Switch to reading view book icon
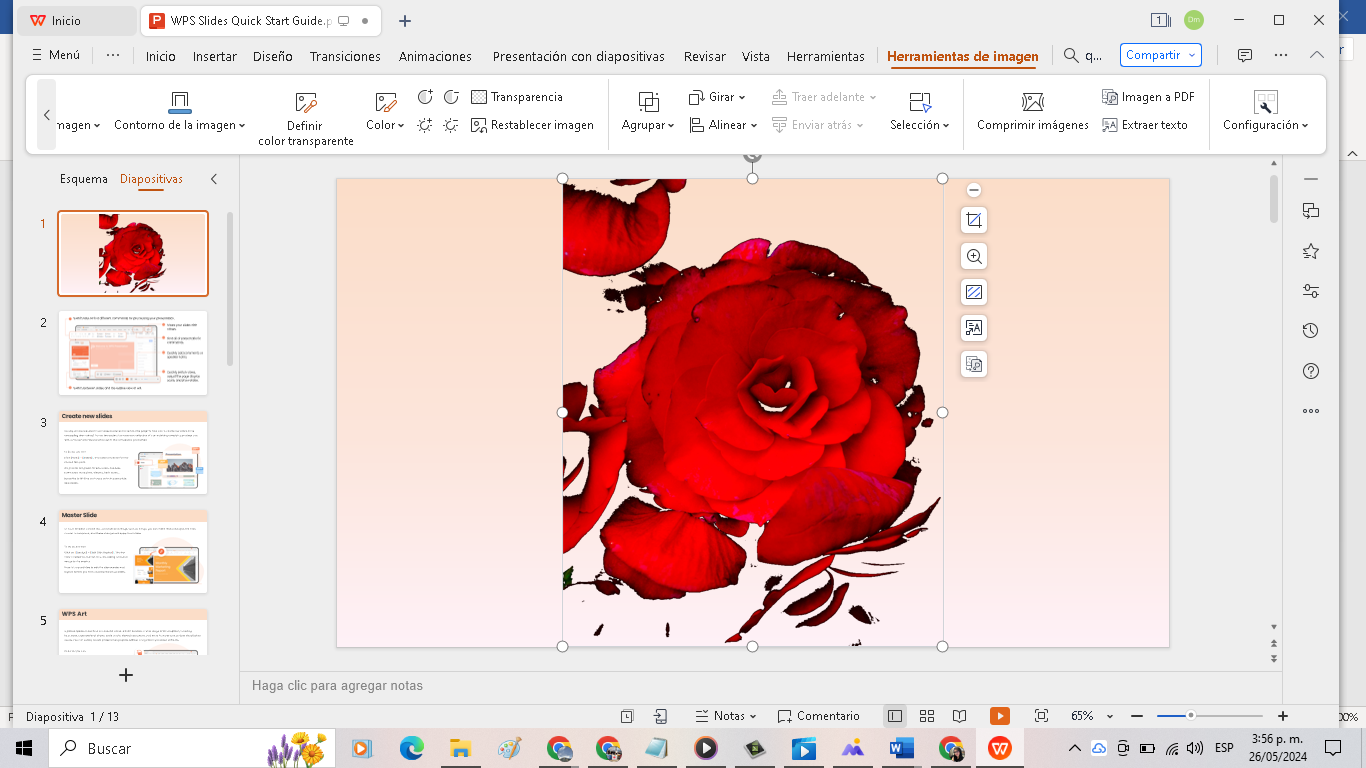1366x768 pixels. (x=959, y=716)
